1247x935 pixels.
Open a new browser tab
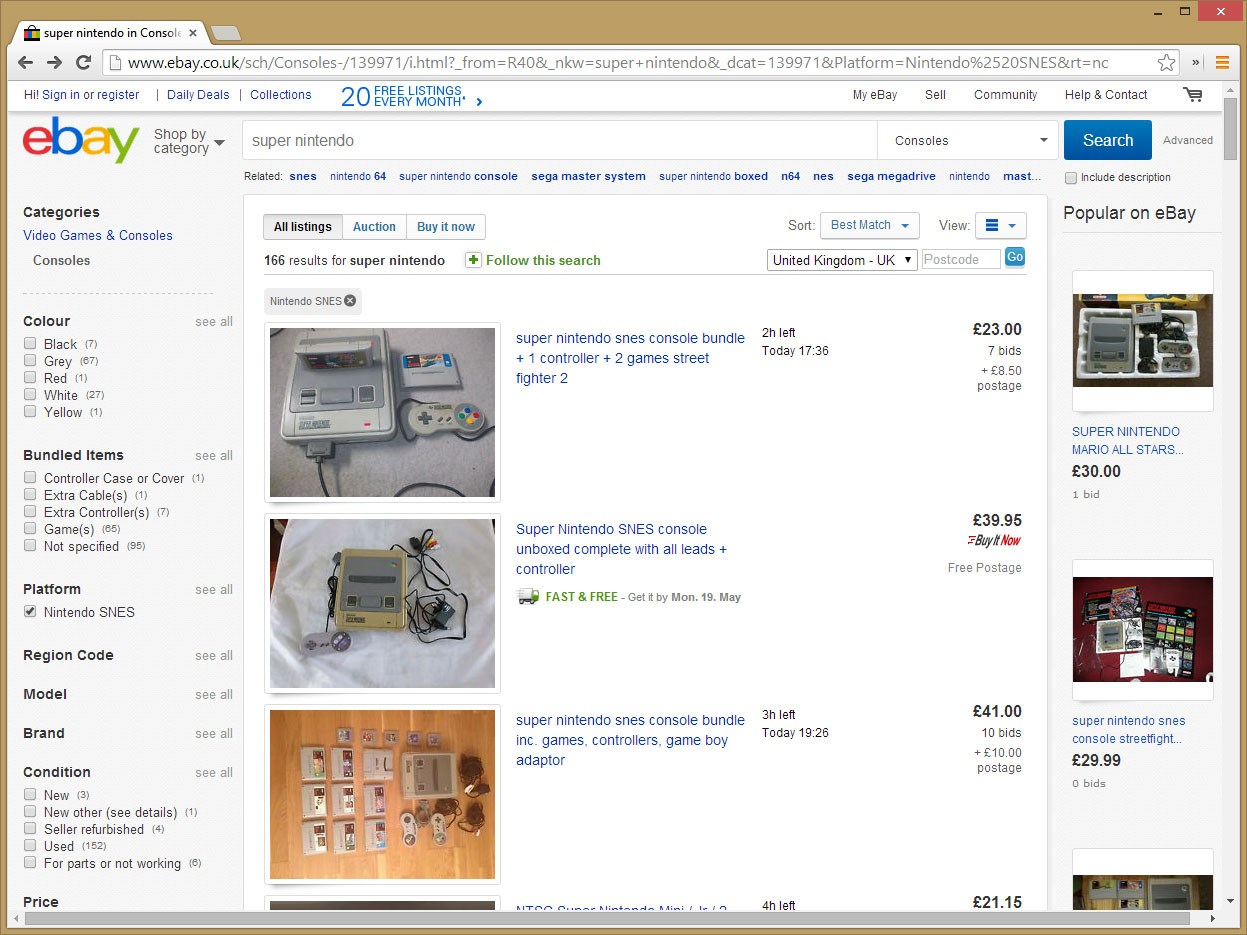226,33
